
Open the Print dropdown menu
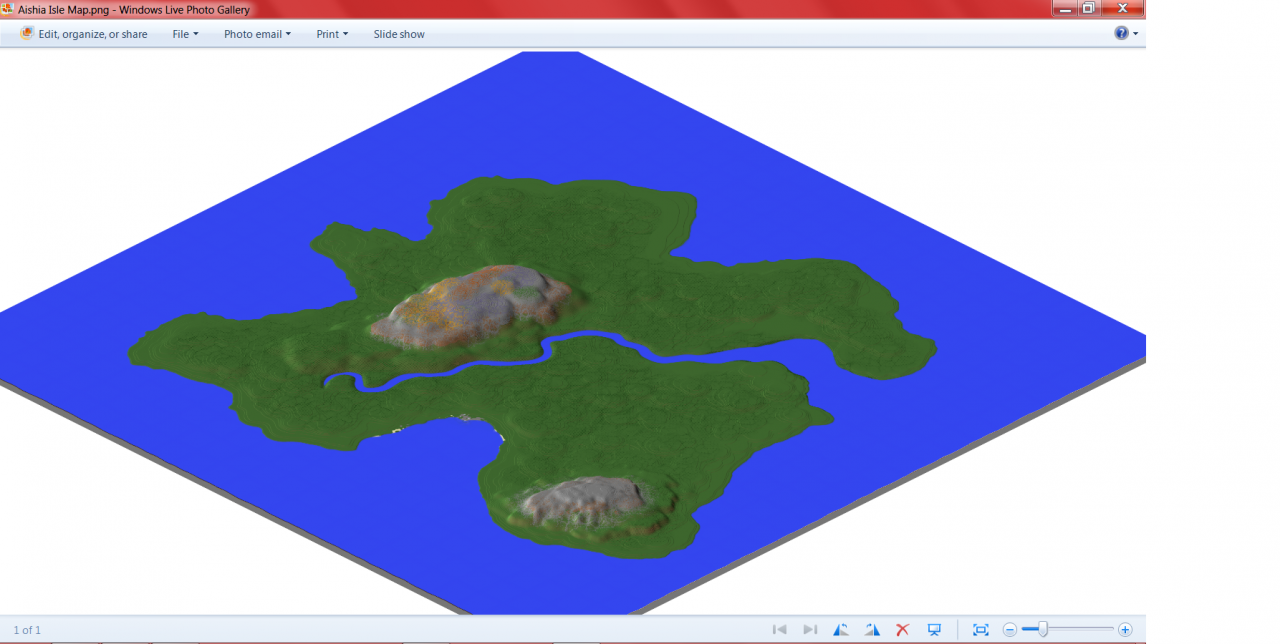pos(331,33)
